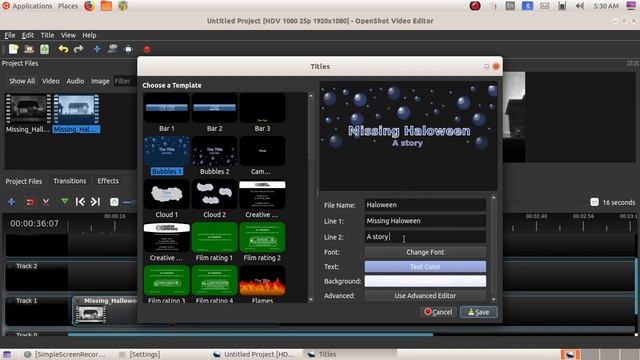Screen dimensions: 640x360
Task: Click the Line 1 text field
Action: click(x=425, y=221)
